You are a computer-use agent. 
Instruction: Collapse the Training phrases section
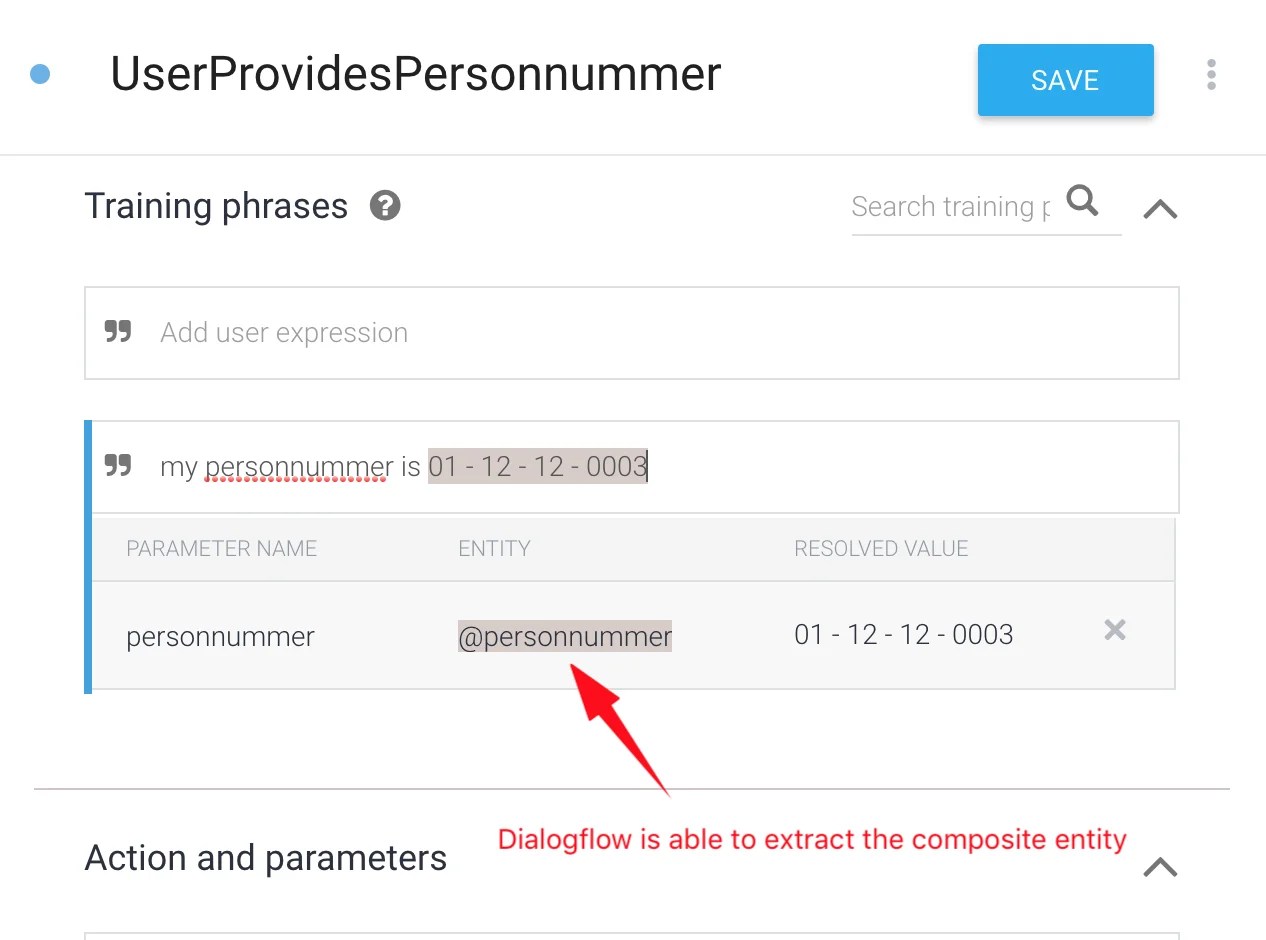[1159, 208]
